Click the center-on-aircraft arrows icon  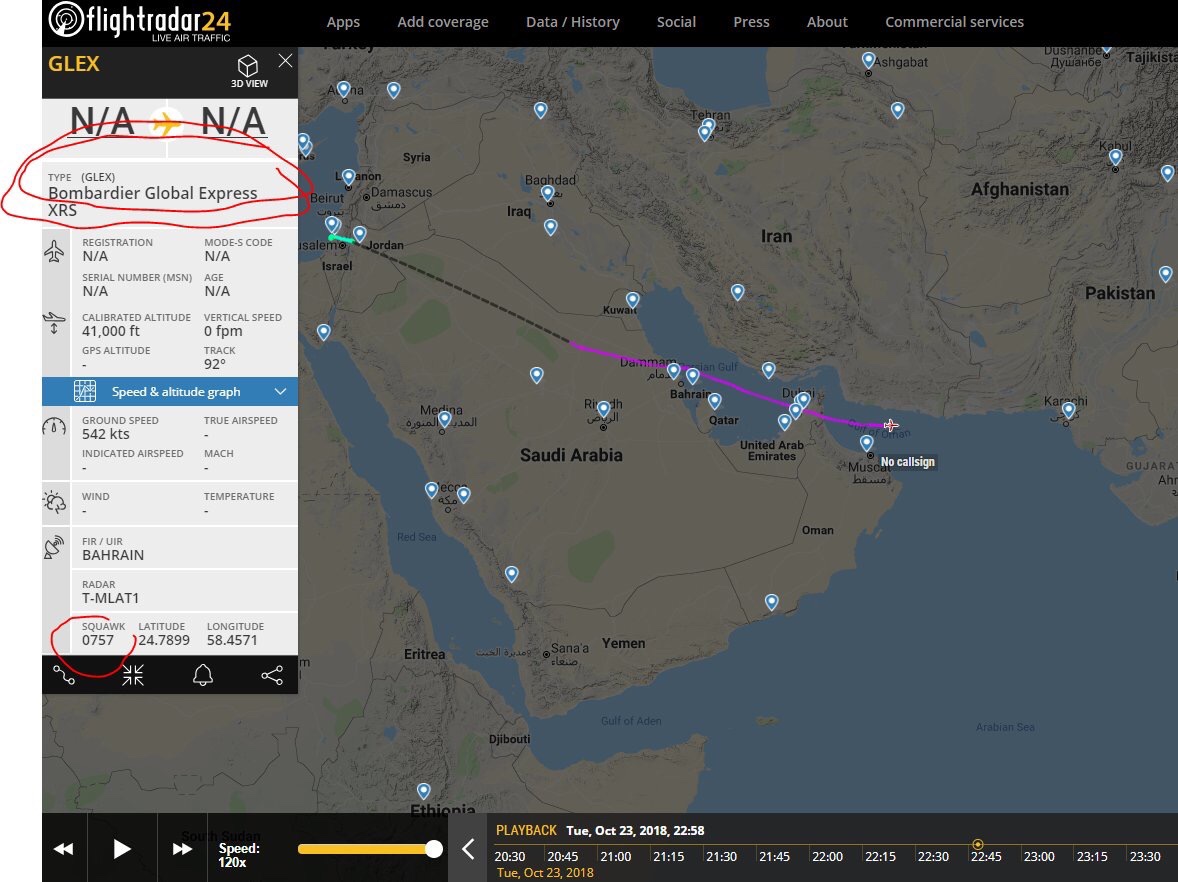click(x=133, y=675)
